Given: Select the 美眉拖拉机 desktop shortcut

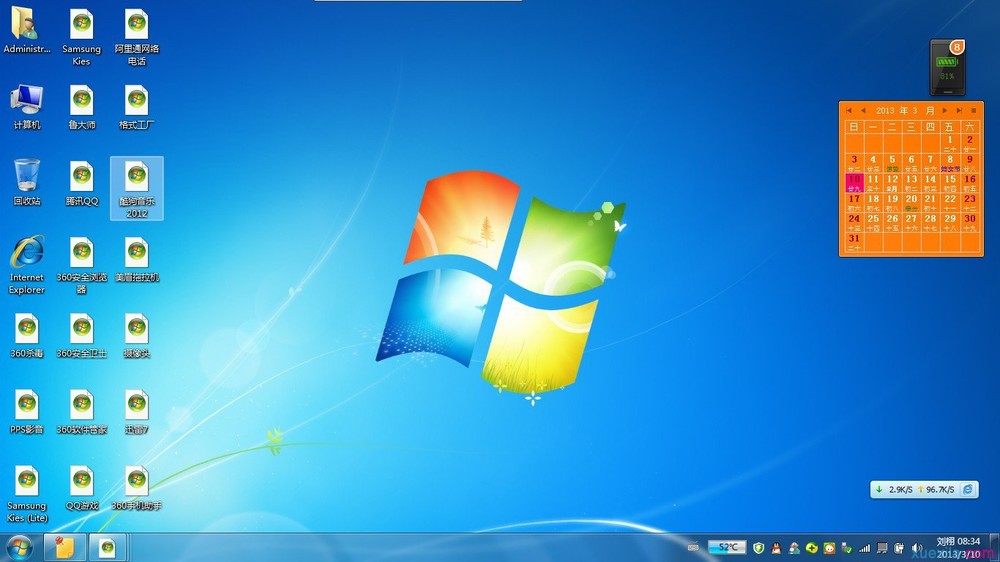Looking at the screenshot, I should 136,260.
